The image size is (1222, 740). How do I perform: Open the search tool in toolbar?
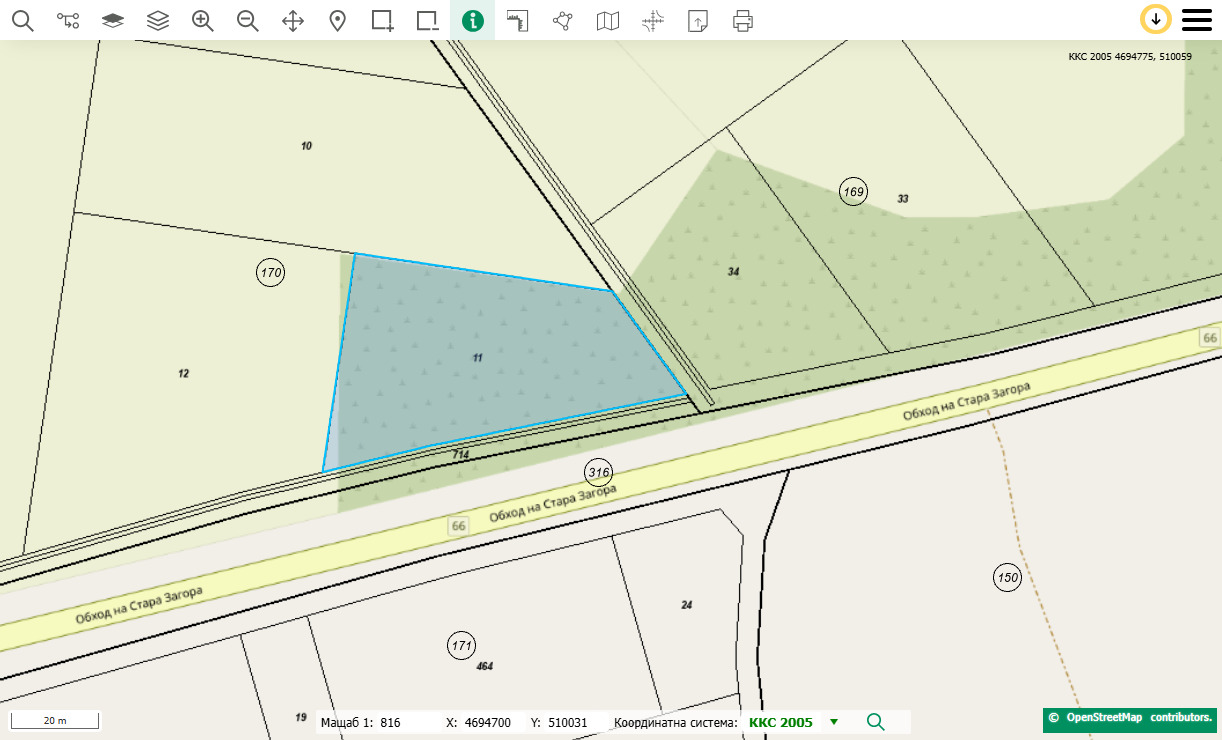click(x=22, y=20)
